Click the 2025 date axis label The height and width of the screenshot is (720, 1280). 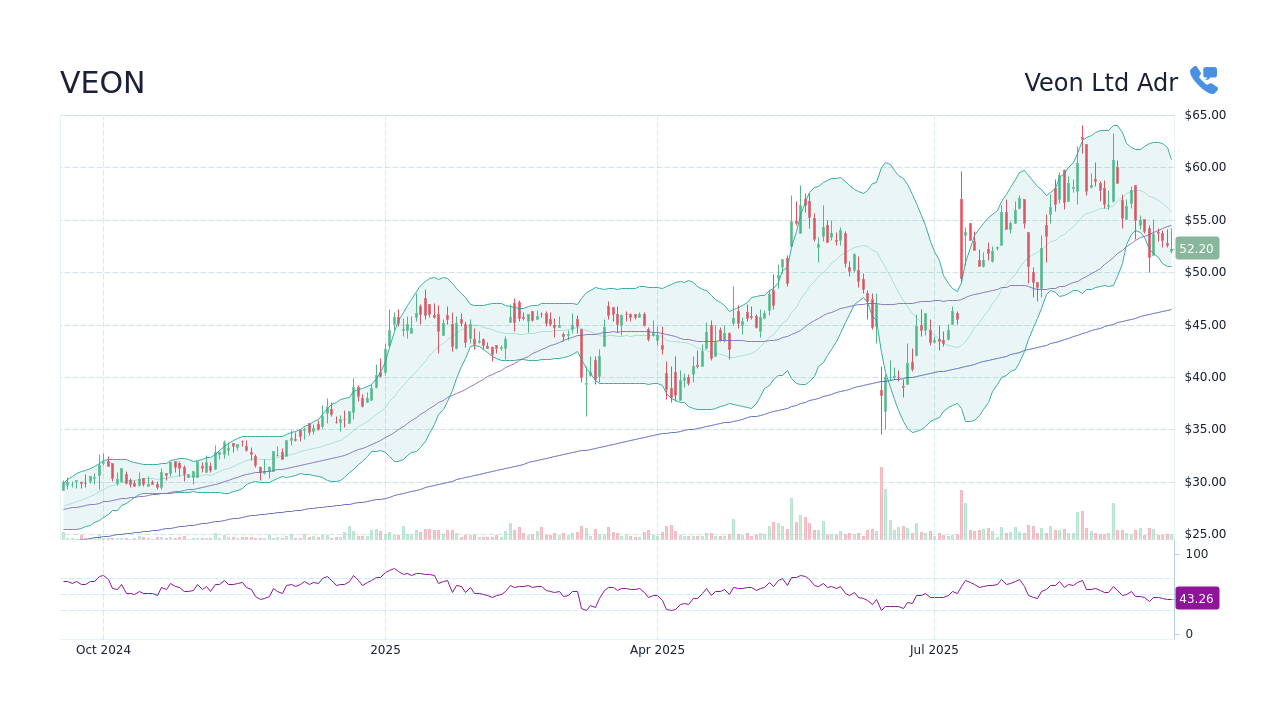385,649
